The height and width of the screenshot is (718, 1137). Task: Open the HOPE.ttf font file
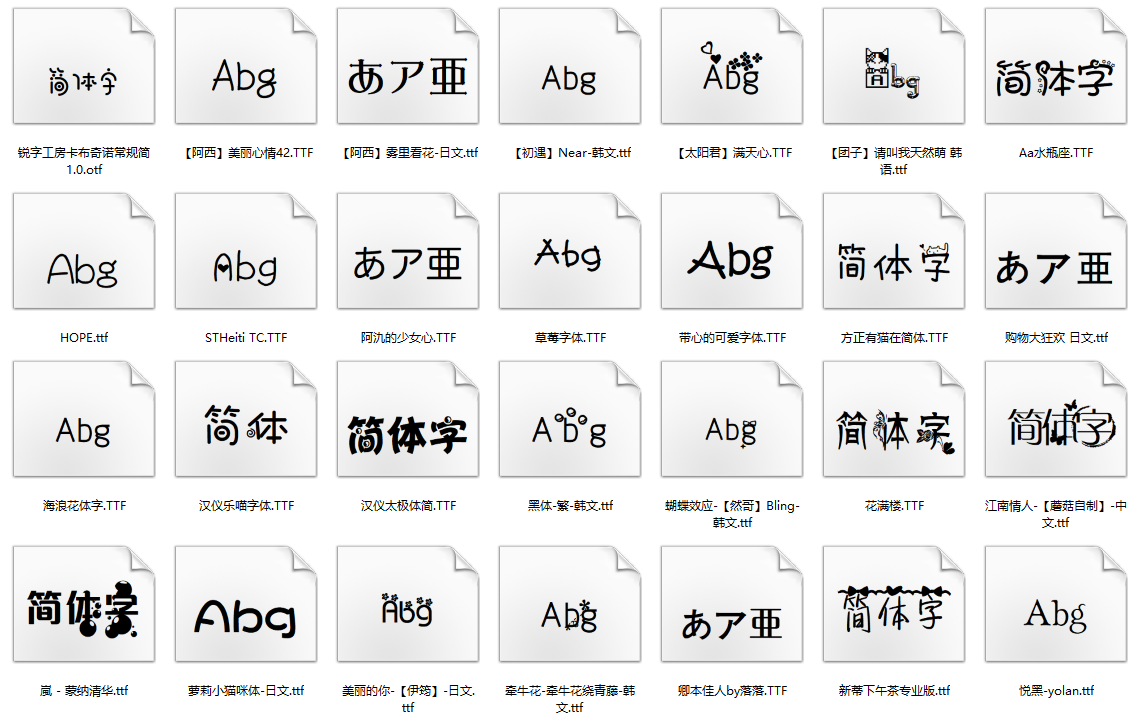(x=84, y=252)
